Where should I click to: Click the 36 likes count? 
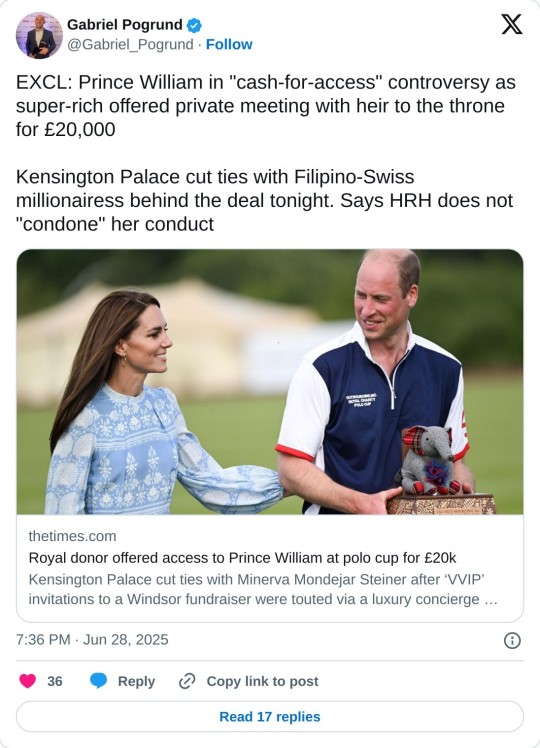point(55,681)
